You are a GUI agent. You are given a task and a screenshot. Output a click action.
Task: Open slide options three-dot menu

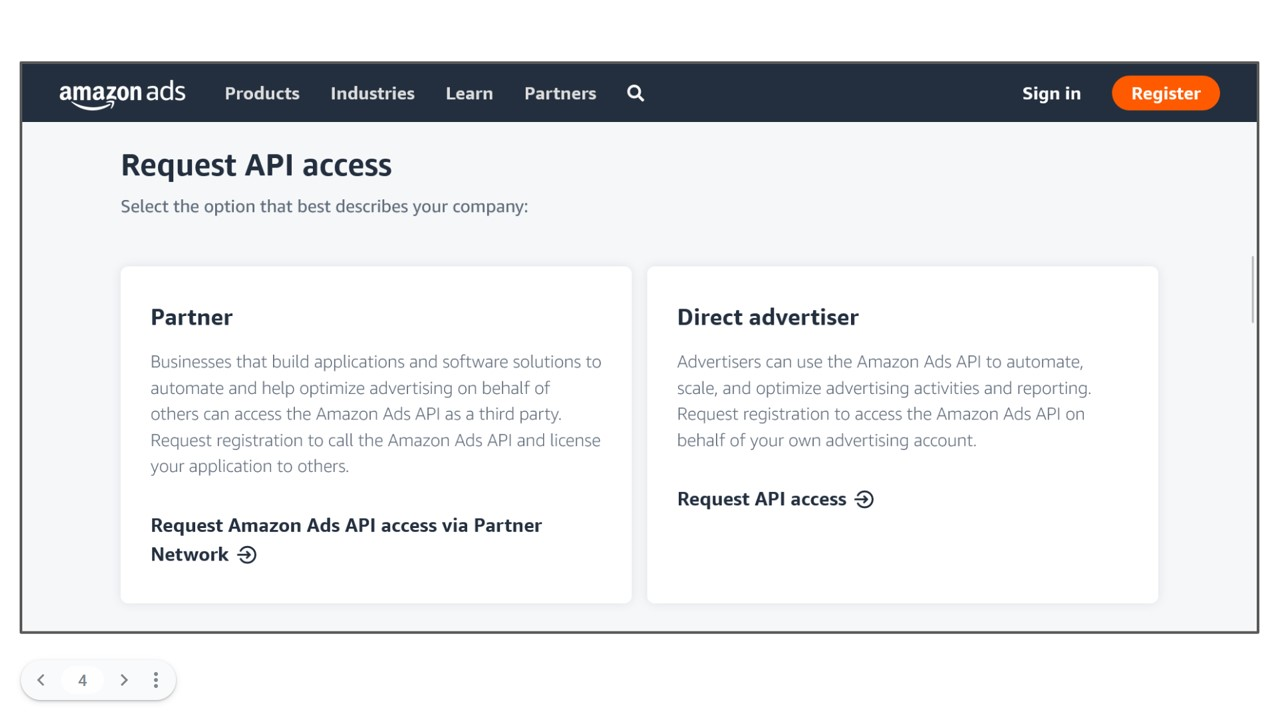pos(156,680)
